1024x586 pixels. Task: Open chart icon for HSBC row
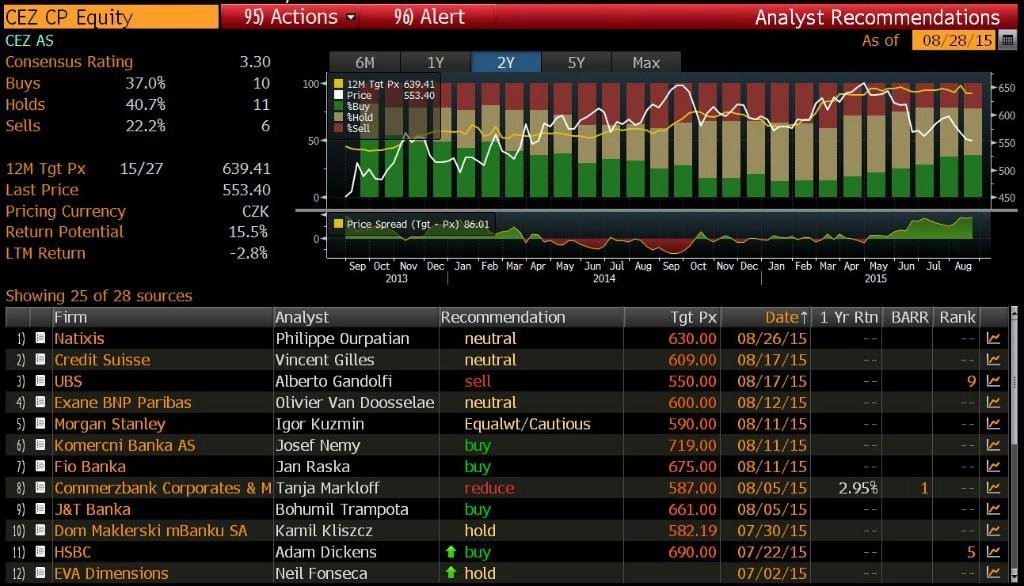click(x=993, y=552)
